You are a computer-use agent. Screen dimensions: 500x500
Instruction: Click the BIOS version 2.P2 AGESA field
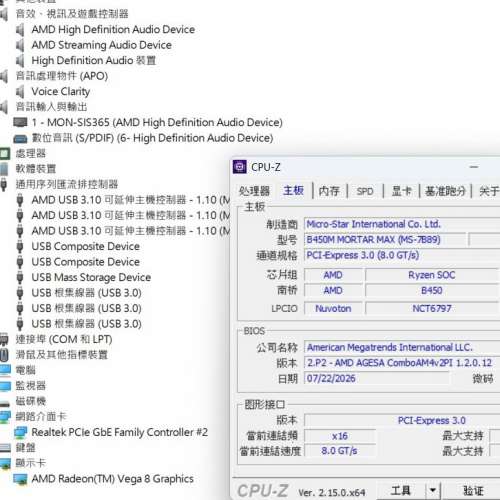[x=402, y=363]
